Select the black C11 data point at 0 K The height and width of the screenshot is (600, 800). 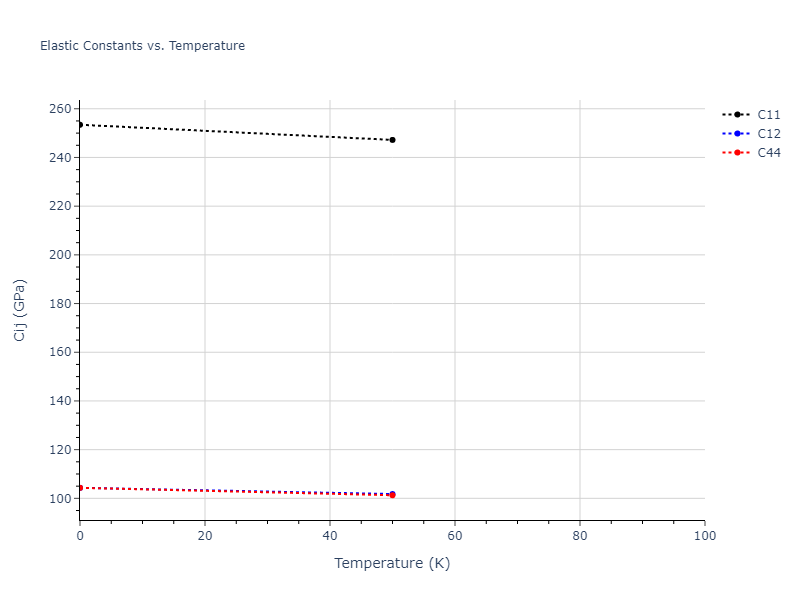80,124
